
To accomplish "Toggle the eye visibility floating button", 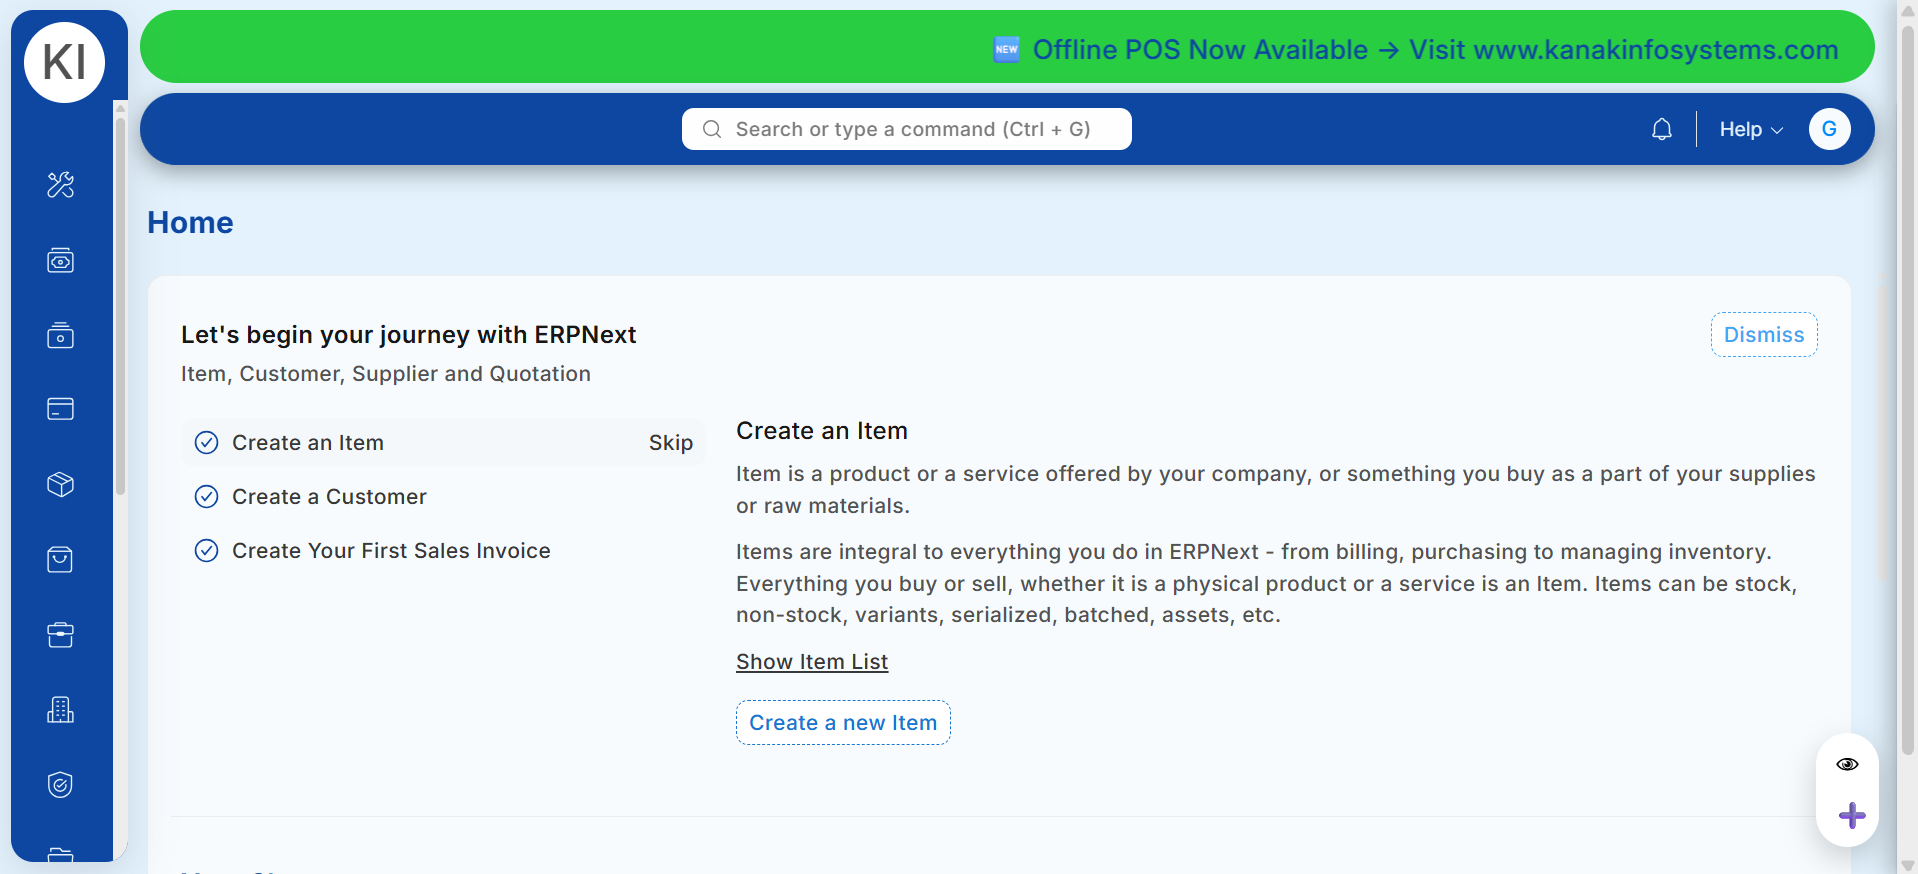I will [1847, 764].
